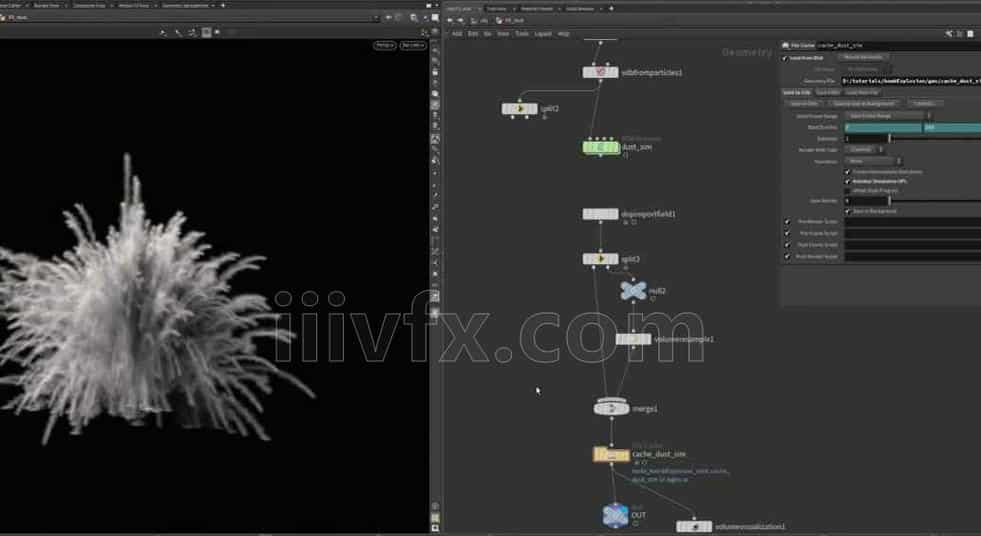The image size is (981, 536).
Task: Click the Substeps slider handle
Action: (890, 139)
